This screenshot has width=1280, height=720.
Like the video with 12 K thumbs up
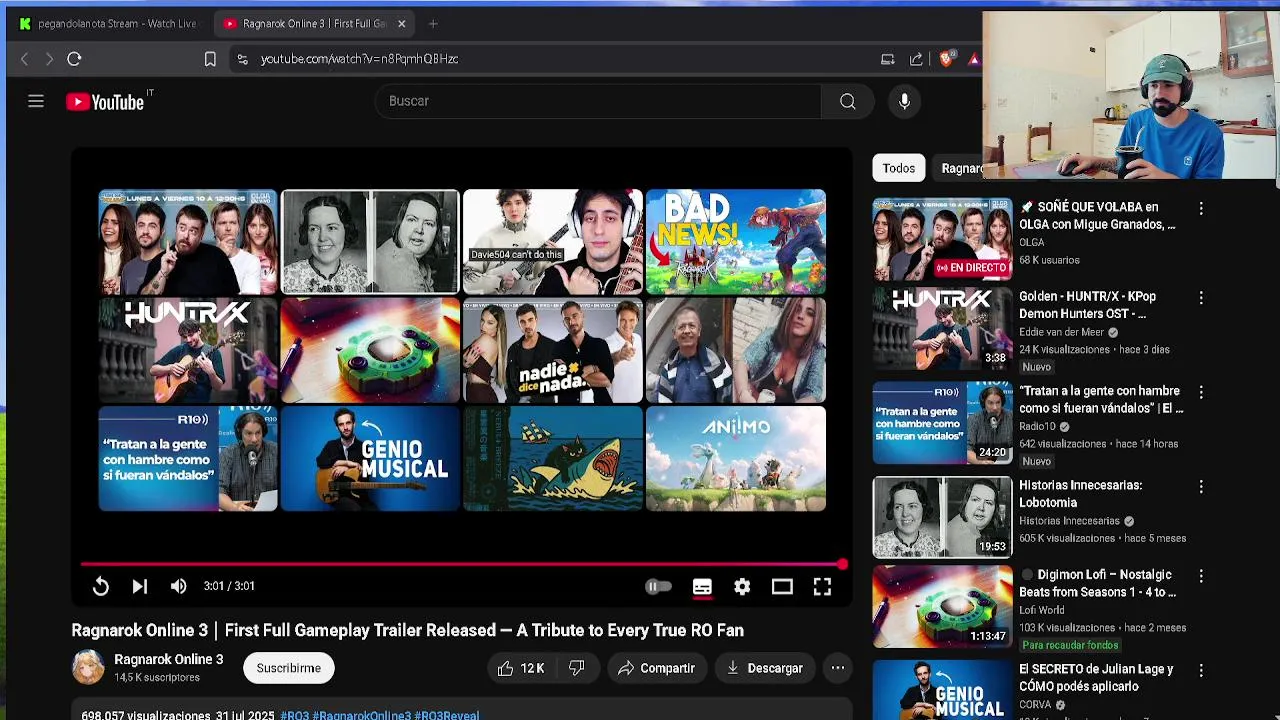point(520,668)
